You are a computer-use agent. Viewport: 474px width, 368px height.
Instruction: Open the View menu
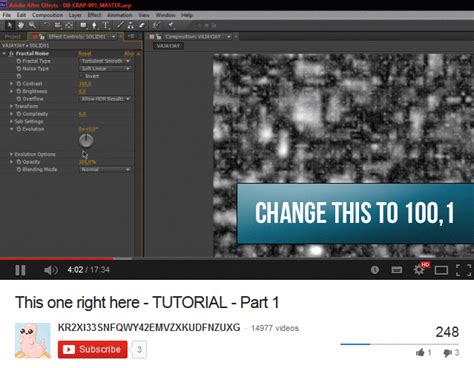[x=144, y=15]
